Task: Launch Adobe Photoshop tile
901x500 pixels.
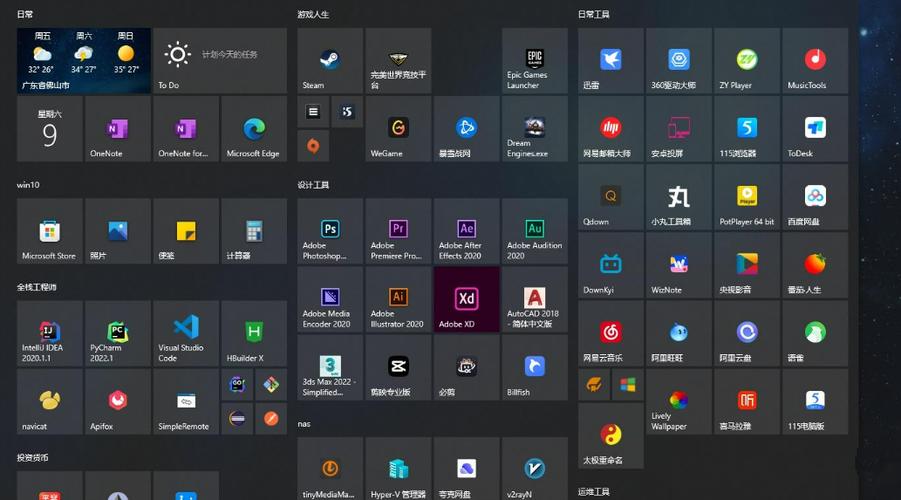Action: [x=330, y=231]
